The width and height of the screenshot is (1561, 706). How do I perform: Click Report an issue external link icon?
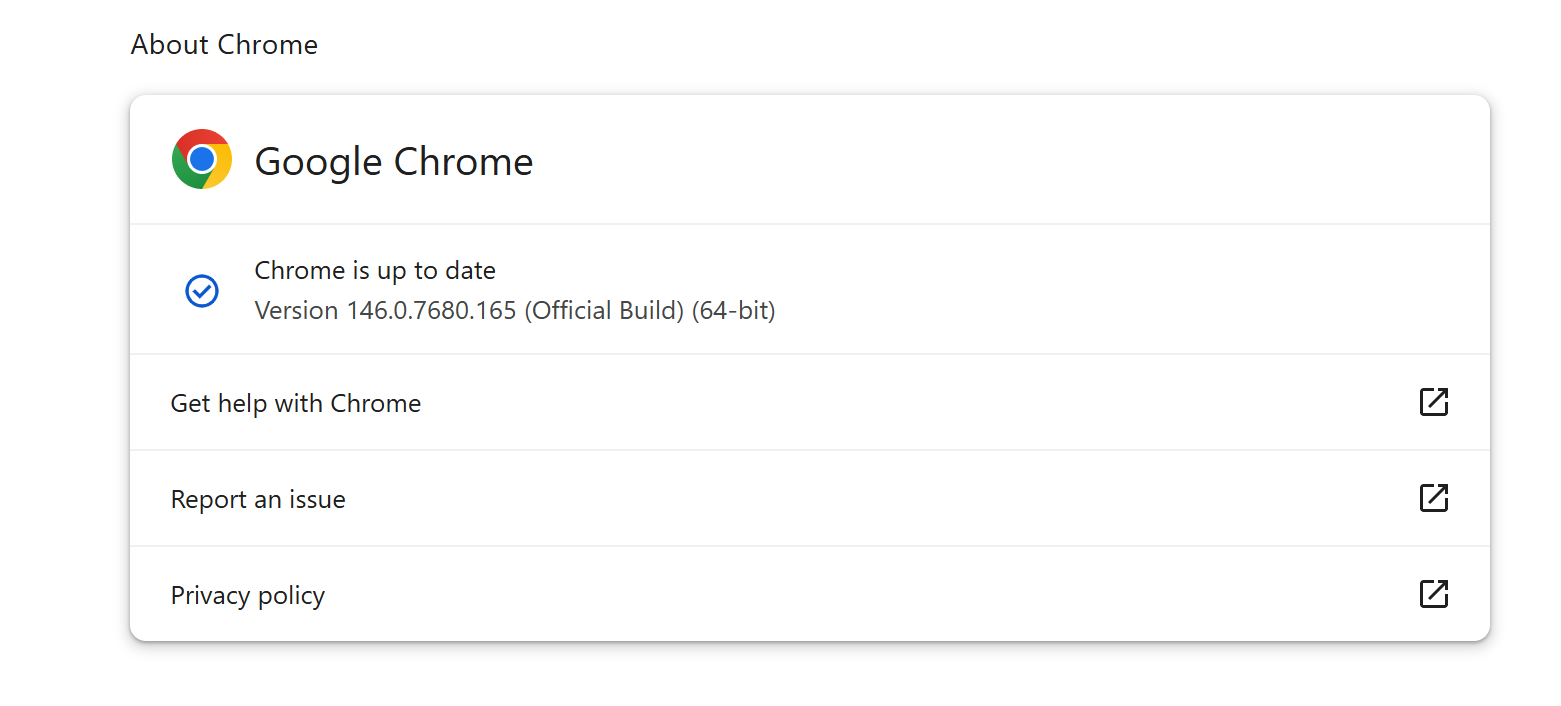[1434, 498]
